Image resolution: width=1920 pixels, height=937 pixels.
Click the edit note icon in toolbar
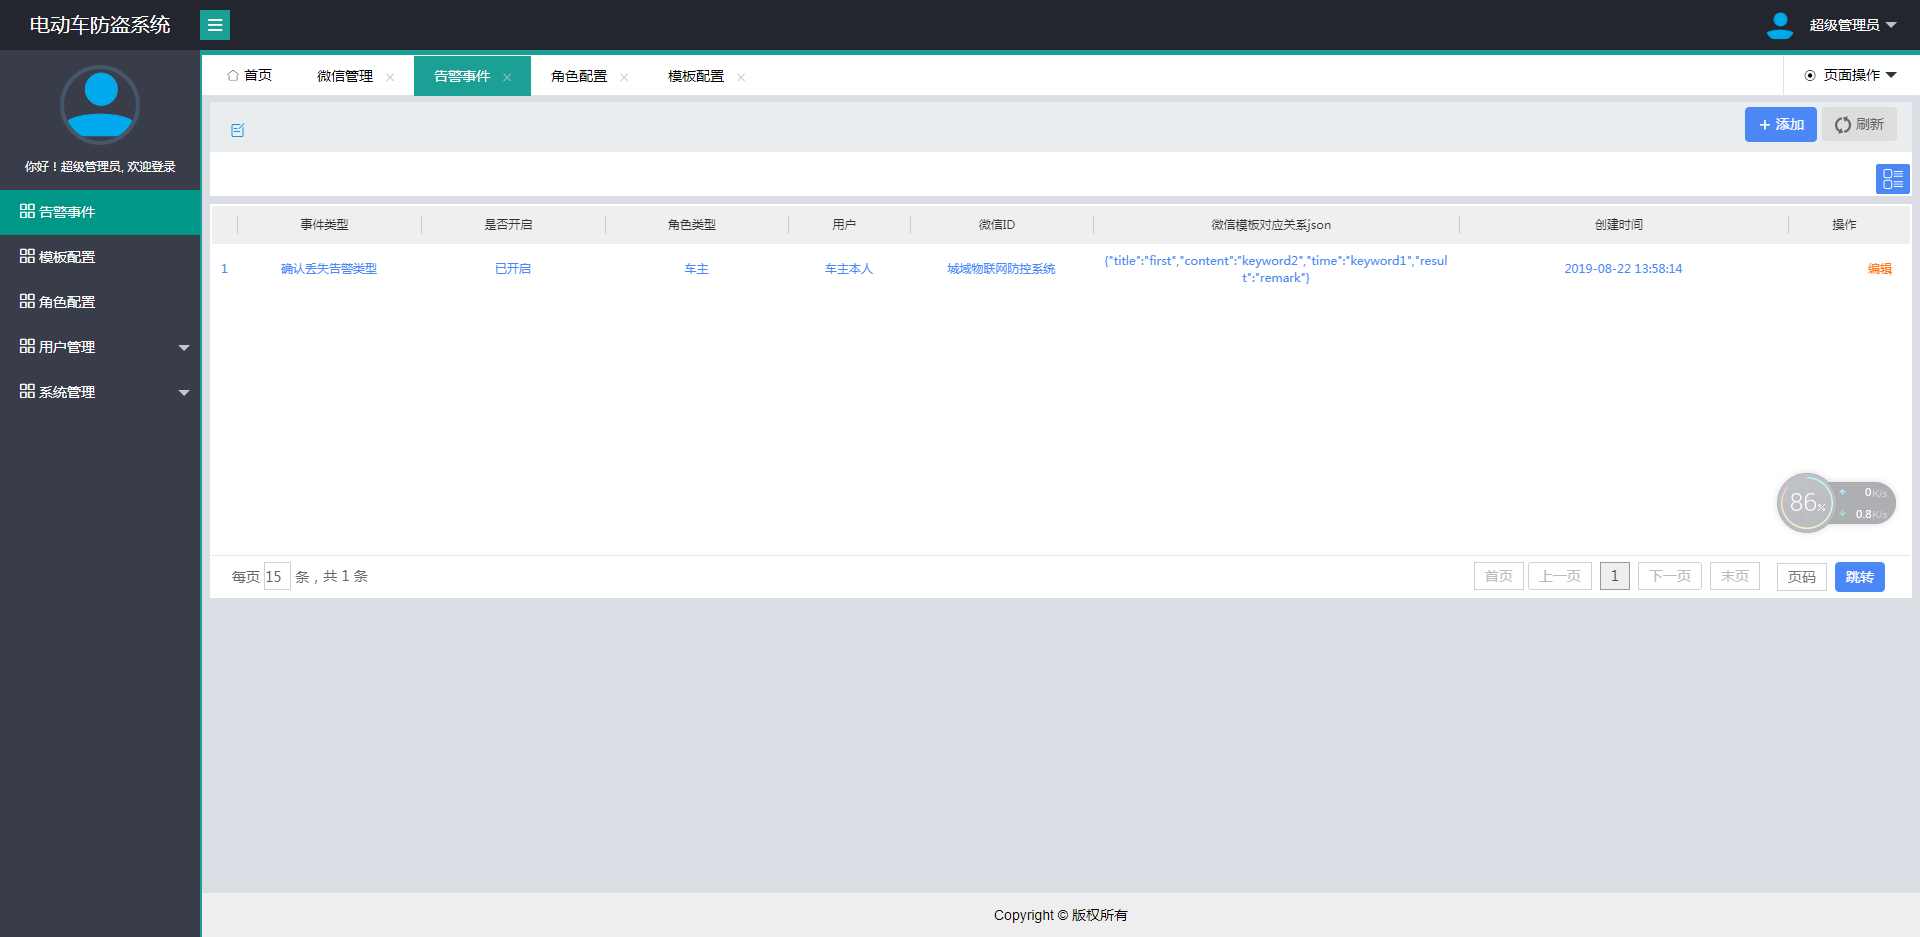[x=238, y=130]
